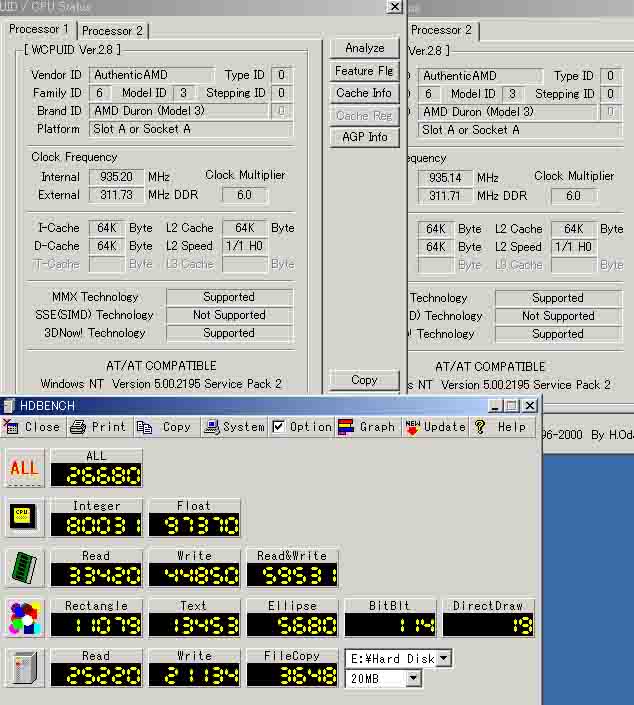This screenshot has width=634, height=705.
Task: Click the L2 Speed 1/1 H0 field, left window
Action: pos(245,246)
